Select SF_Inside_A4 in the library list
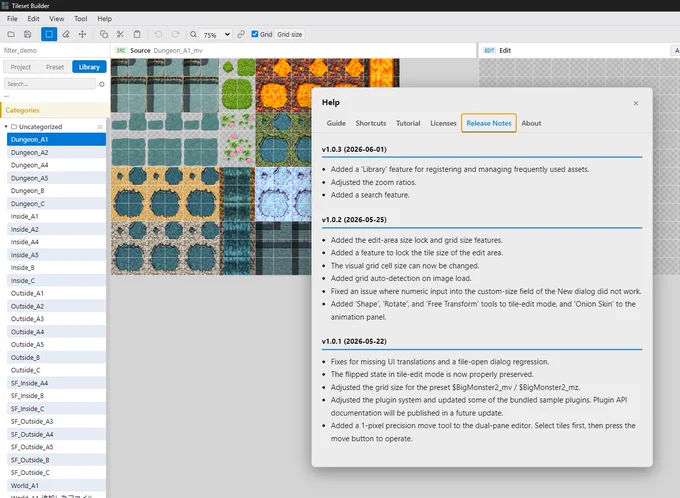 [56, 383]
